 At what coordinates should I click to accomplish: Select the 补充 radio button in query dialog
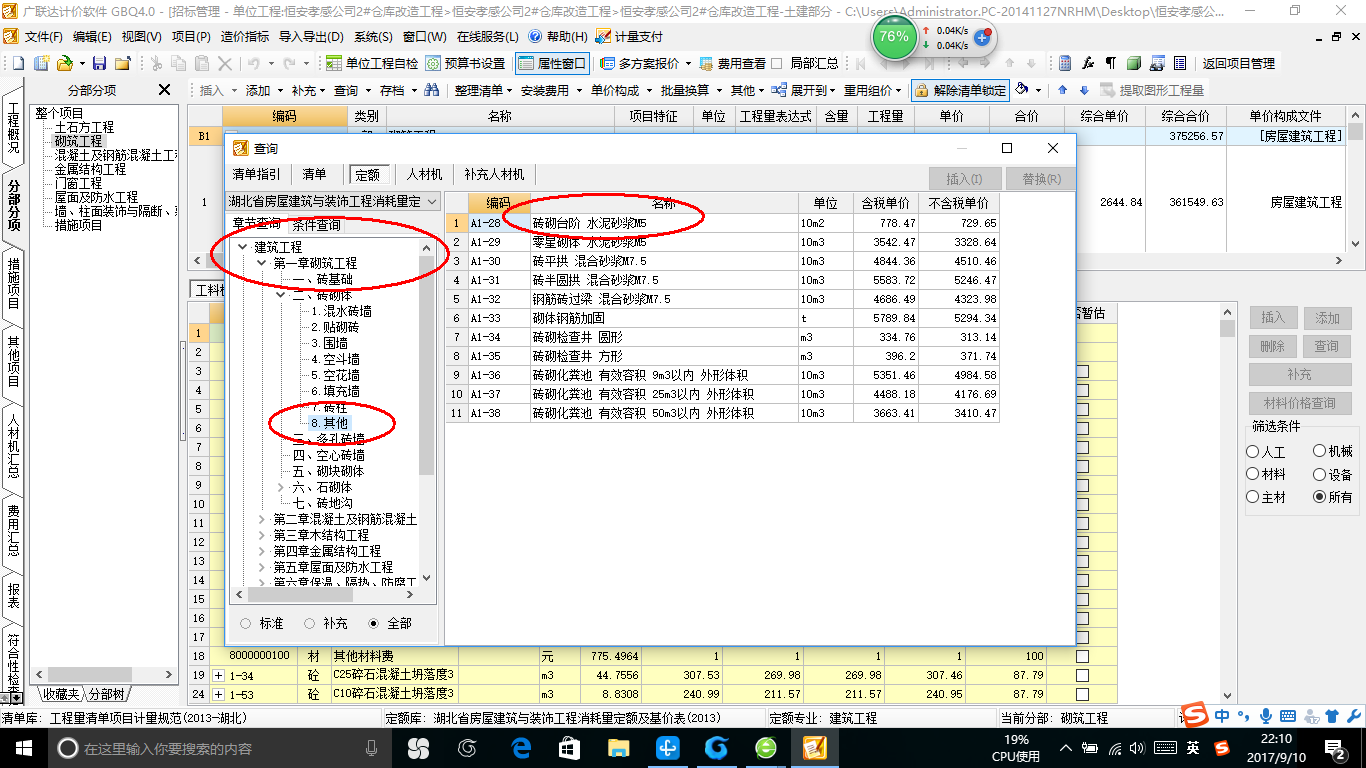pos(310,623)
